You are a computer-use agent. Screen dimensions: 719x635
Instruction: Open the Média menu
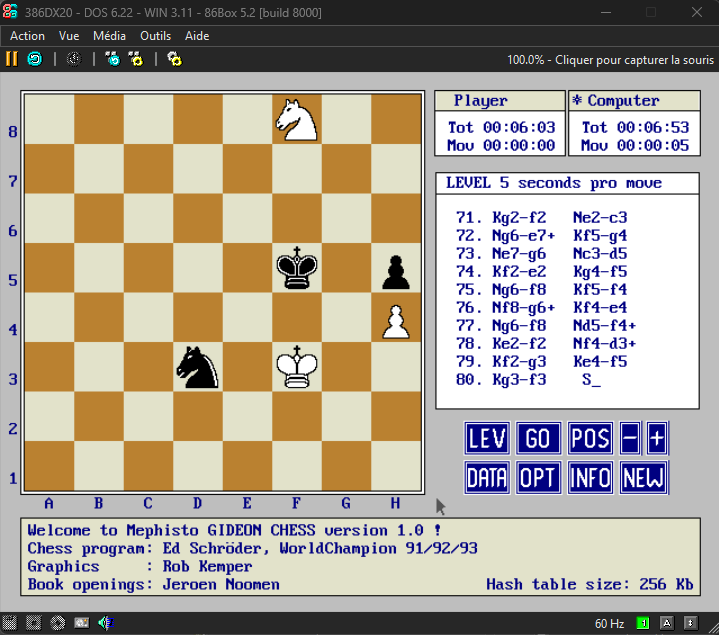[109, 36]
